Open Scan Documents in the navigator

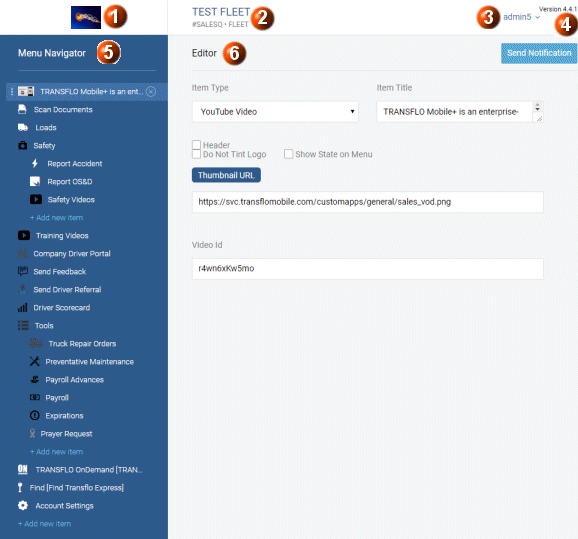coord(63,109)
